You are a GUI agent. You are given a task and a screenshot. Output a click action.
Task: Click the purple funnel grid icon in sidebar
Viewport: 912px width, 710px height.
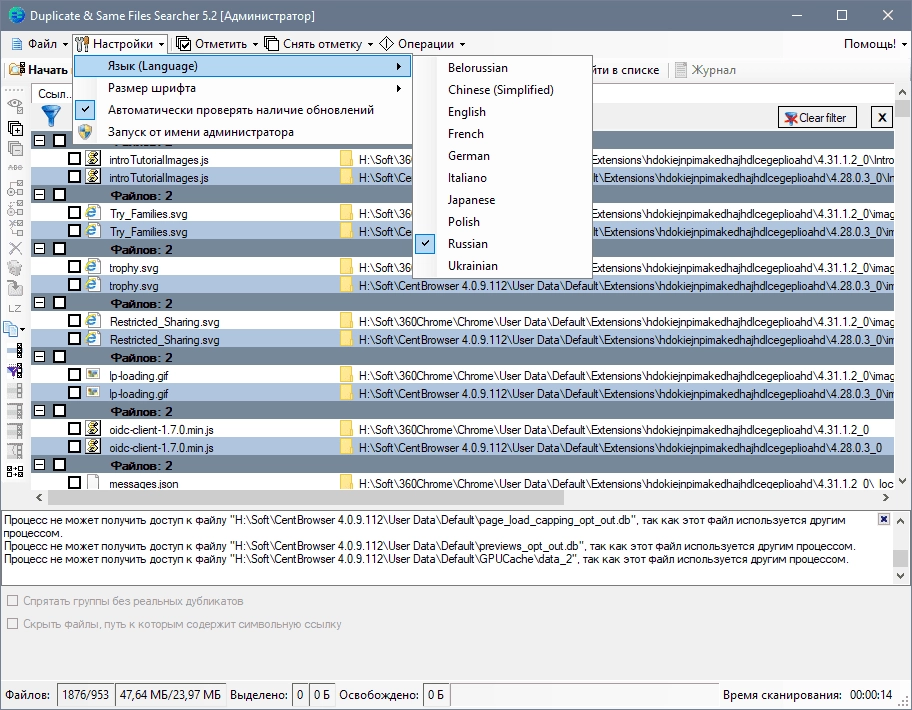(15, 370)
